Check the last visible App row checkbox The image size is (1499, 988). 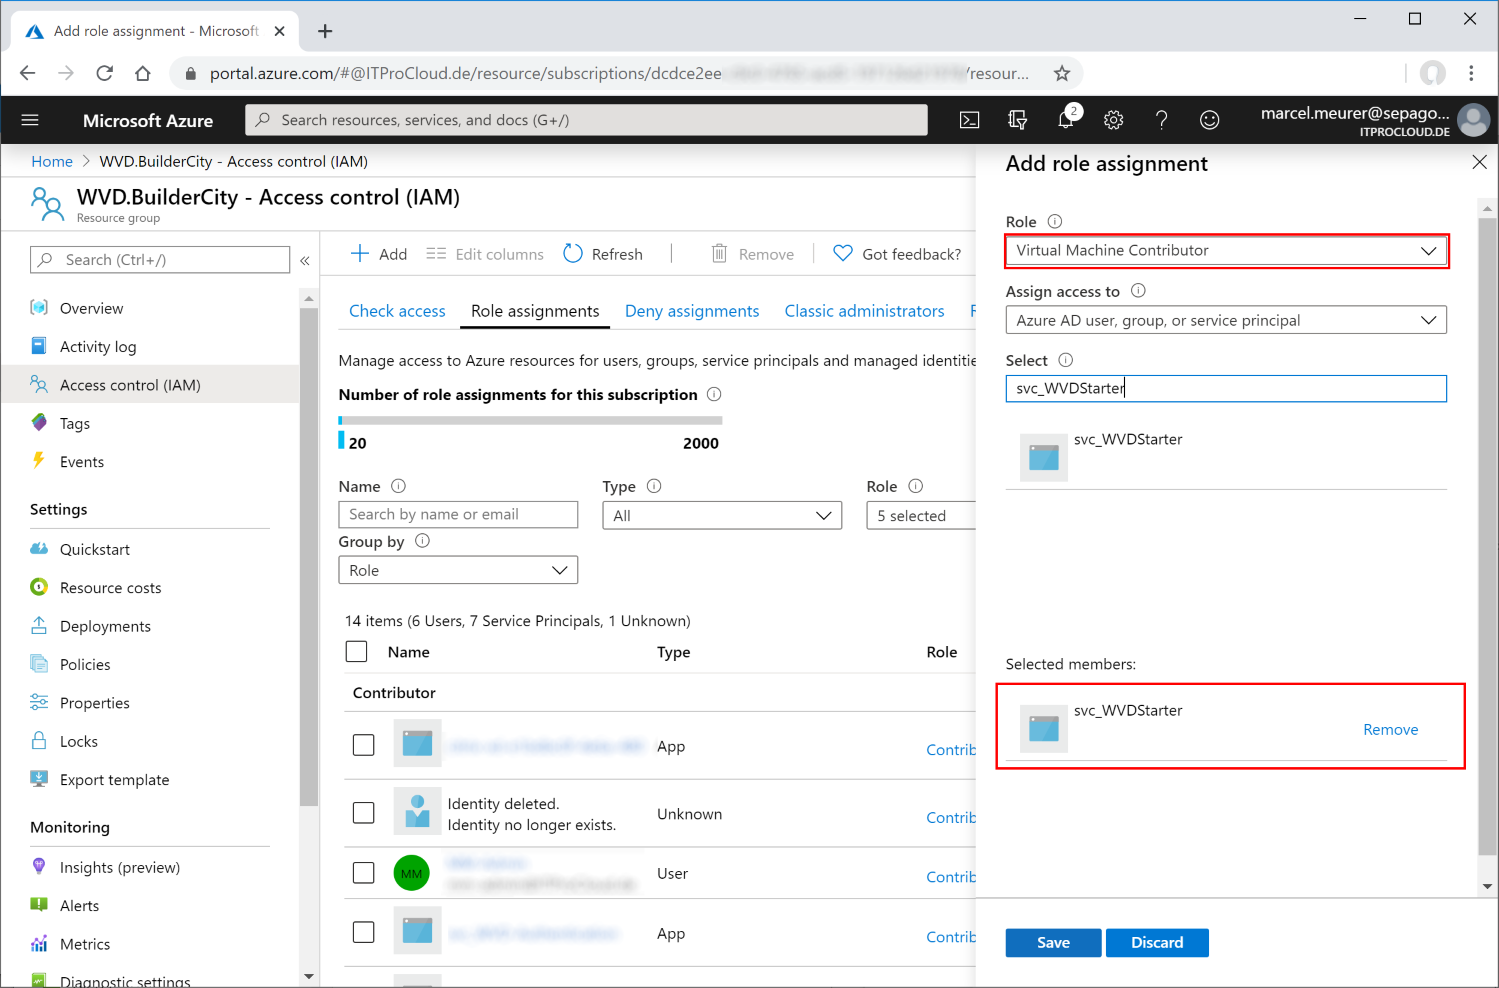coord(364,933)
